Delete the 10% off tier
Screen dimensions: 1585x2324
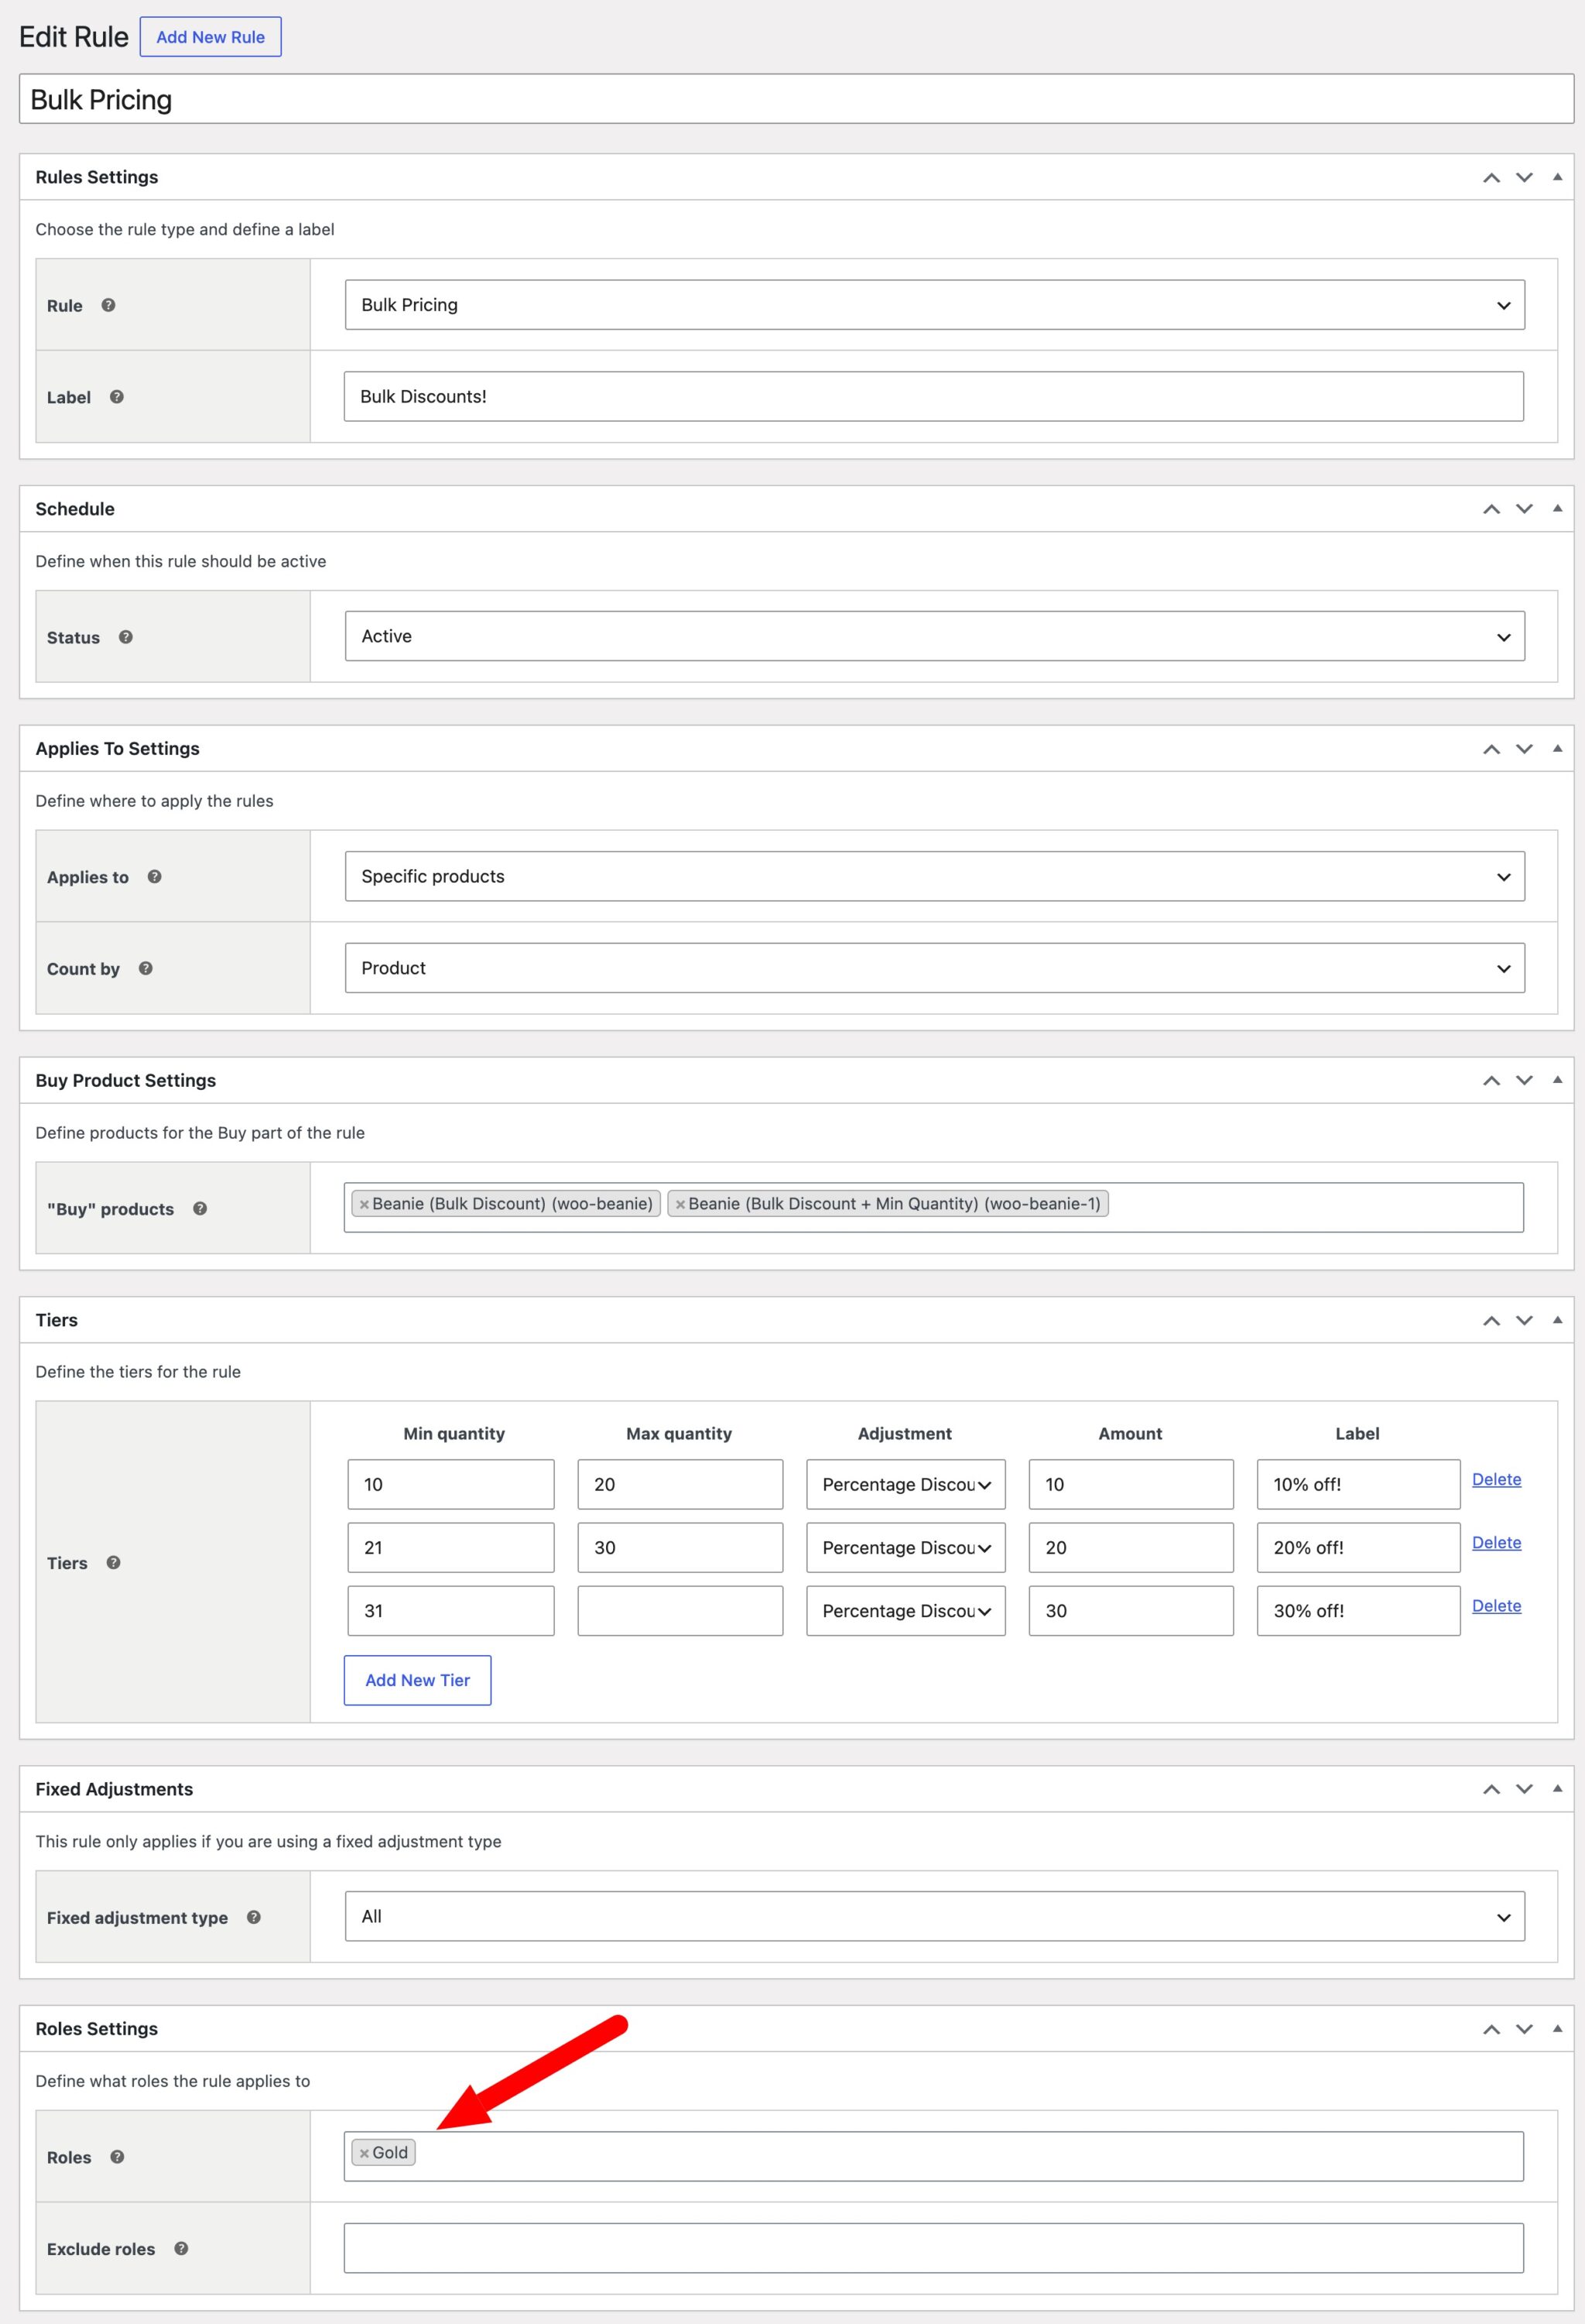[1496, 1479]
